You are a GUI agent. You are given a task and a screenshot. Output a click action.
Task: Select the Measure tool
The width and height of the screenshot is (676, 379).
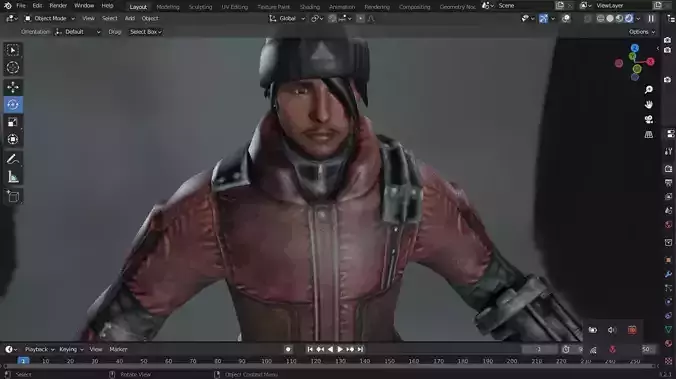[x=13, y=177]
